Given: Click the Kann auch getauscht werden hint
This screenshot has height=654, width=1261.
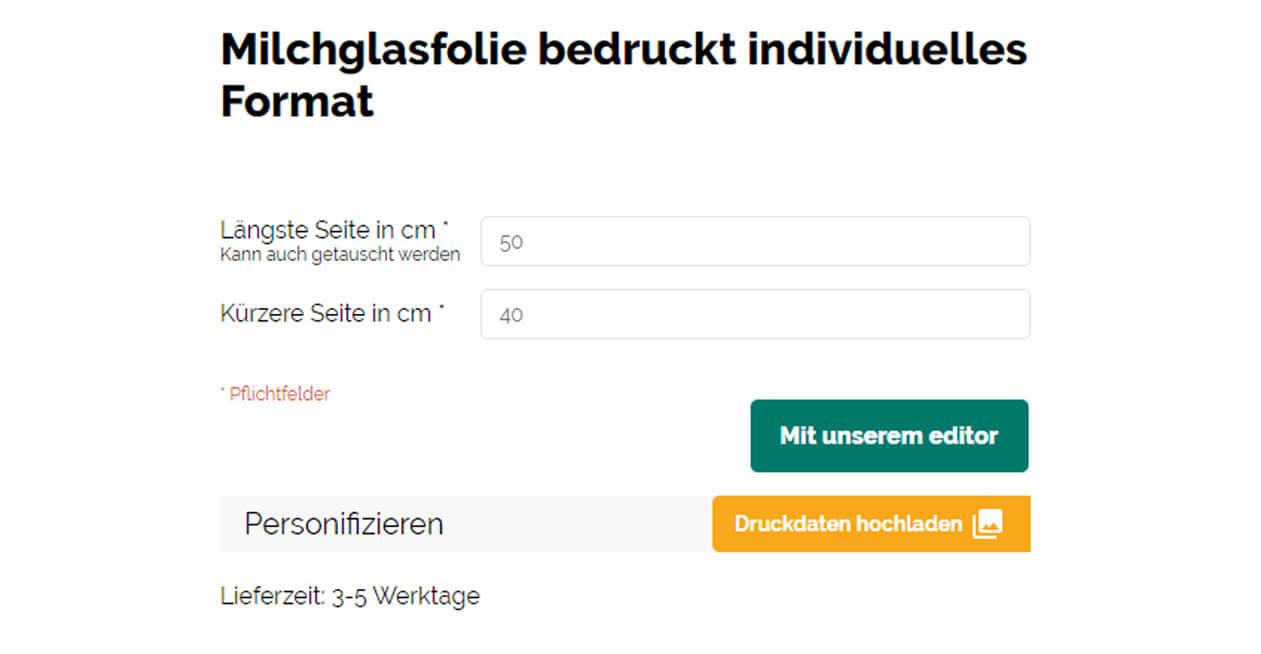Looking at the screenshot, I should point(340,255).
